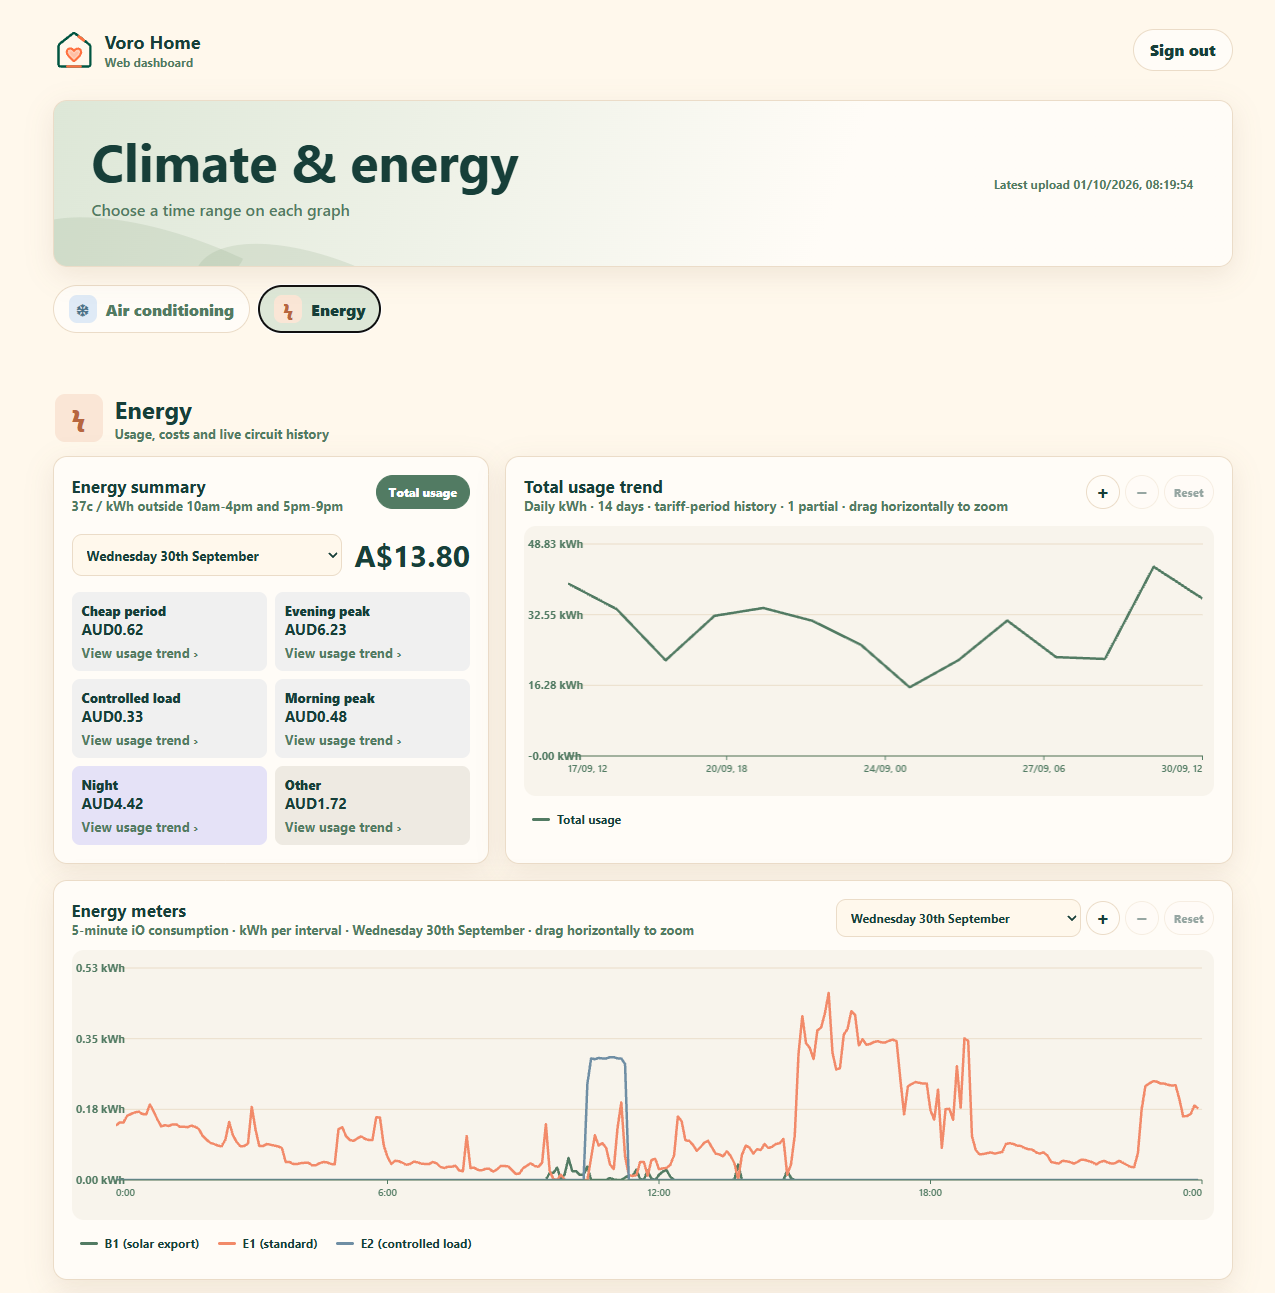
Task: Click the A$13.80 total cost value
Action: 412,556
